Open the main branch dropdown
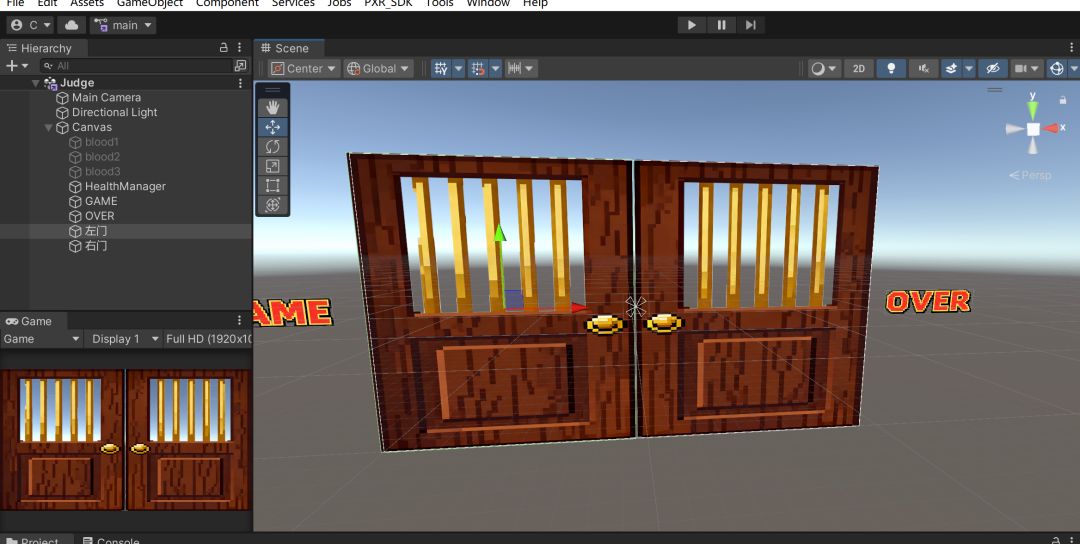The width and height of the screenshot is (1080, 544). pyautogui.click(x=124, y=25)
